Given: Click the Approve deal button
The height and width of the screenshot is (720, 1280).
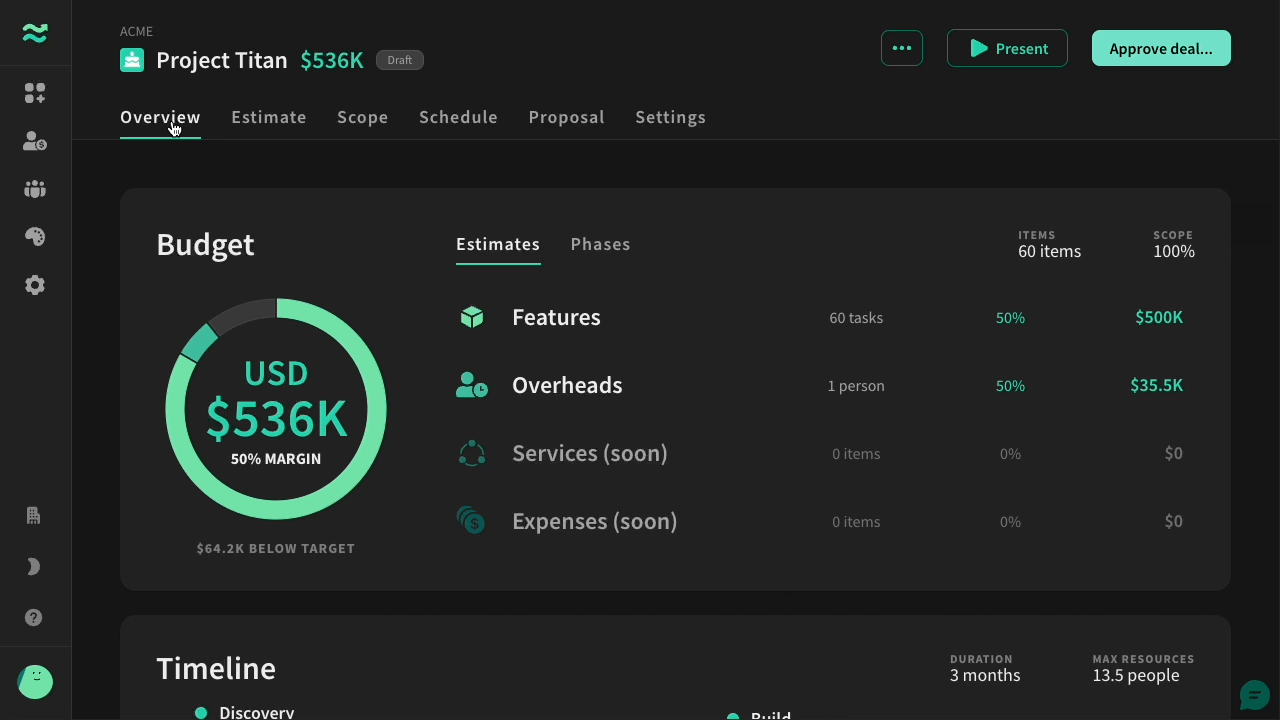Looking at the screenshot, I should 1161,48.
